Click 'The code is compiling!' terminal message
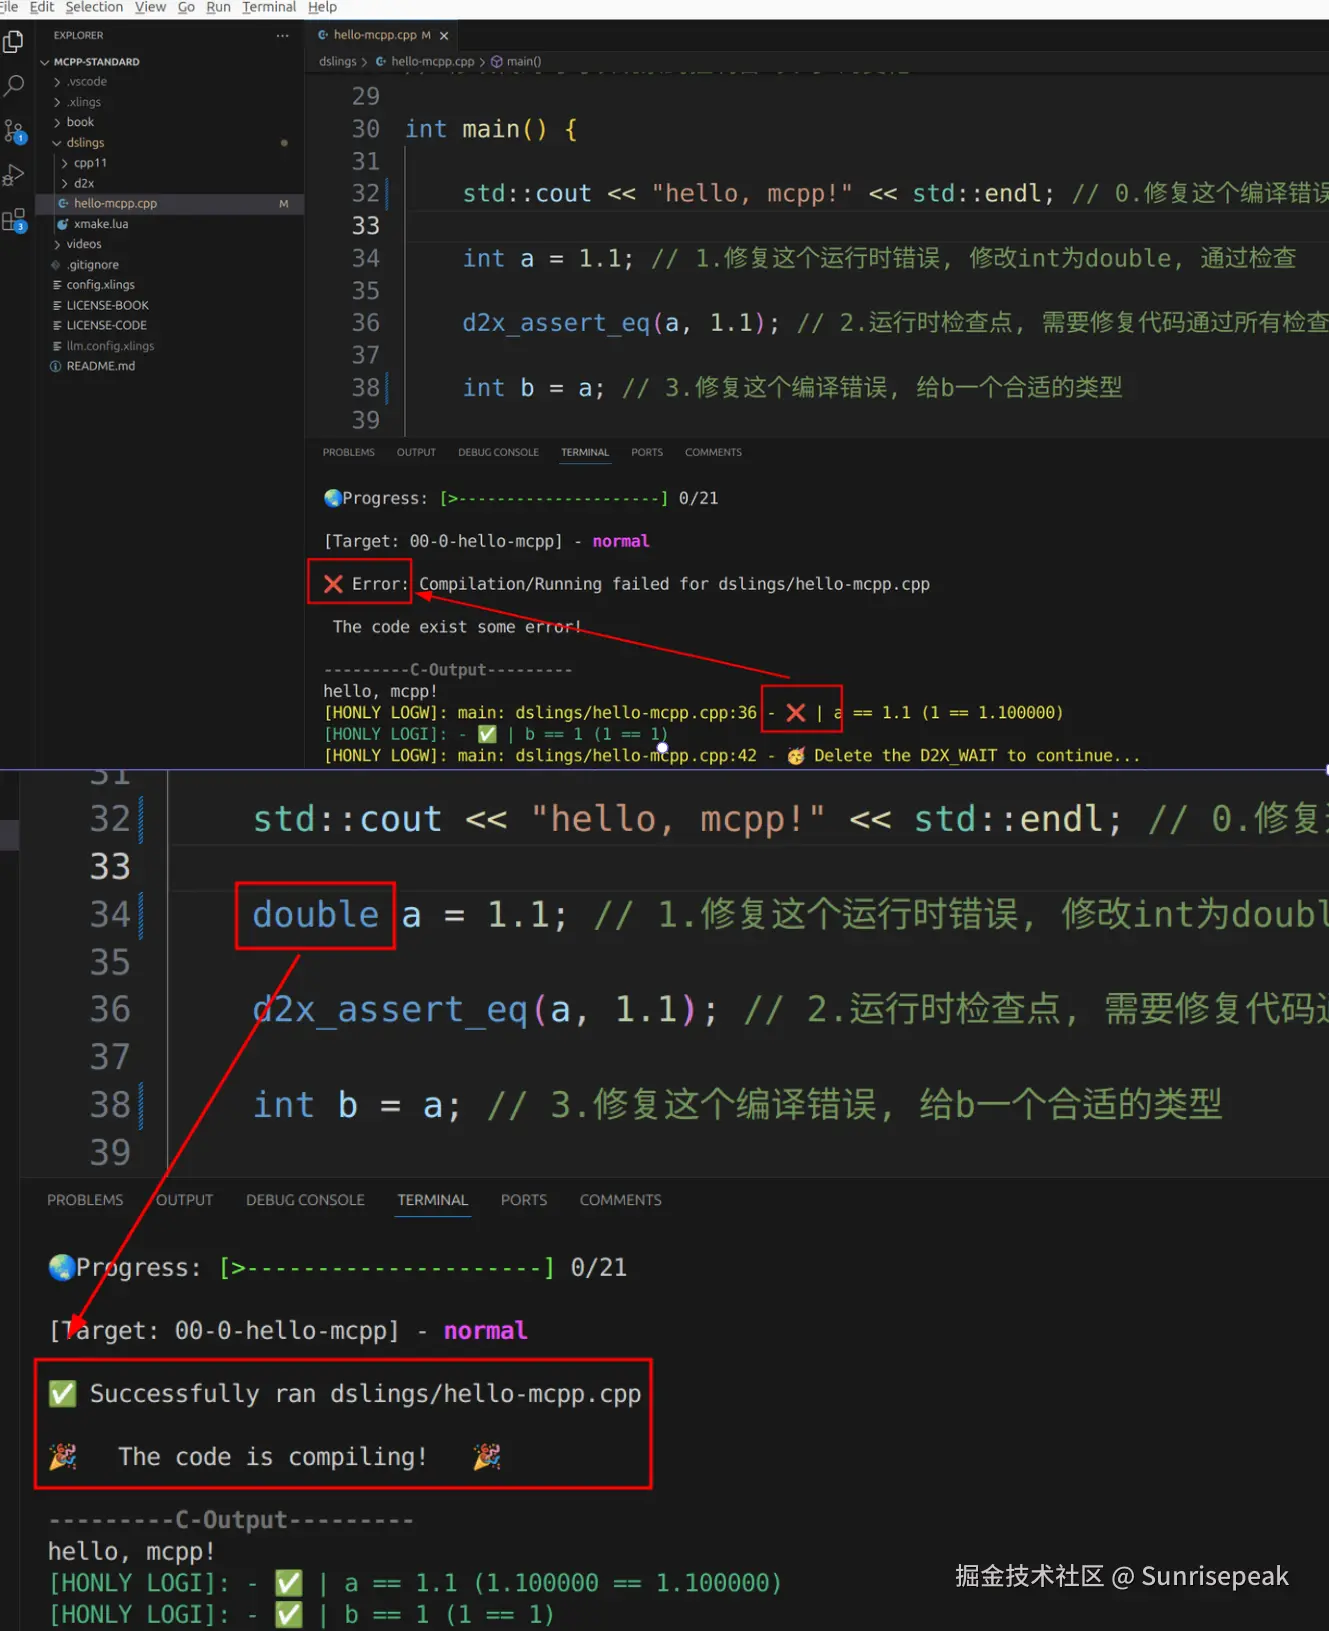The image size is (1329, 1631). coord(273,1457)
